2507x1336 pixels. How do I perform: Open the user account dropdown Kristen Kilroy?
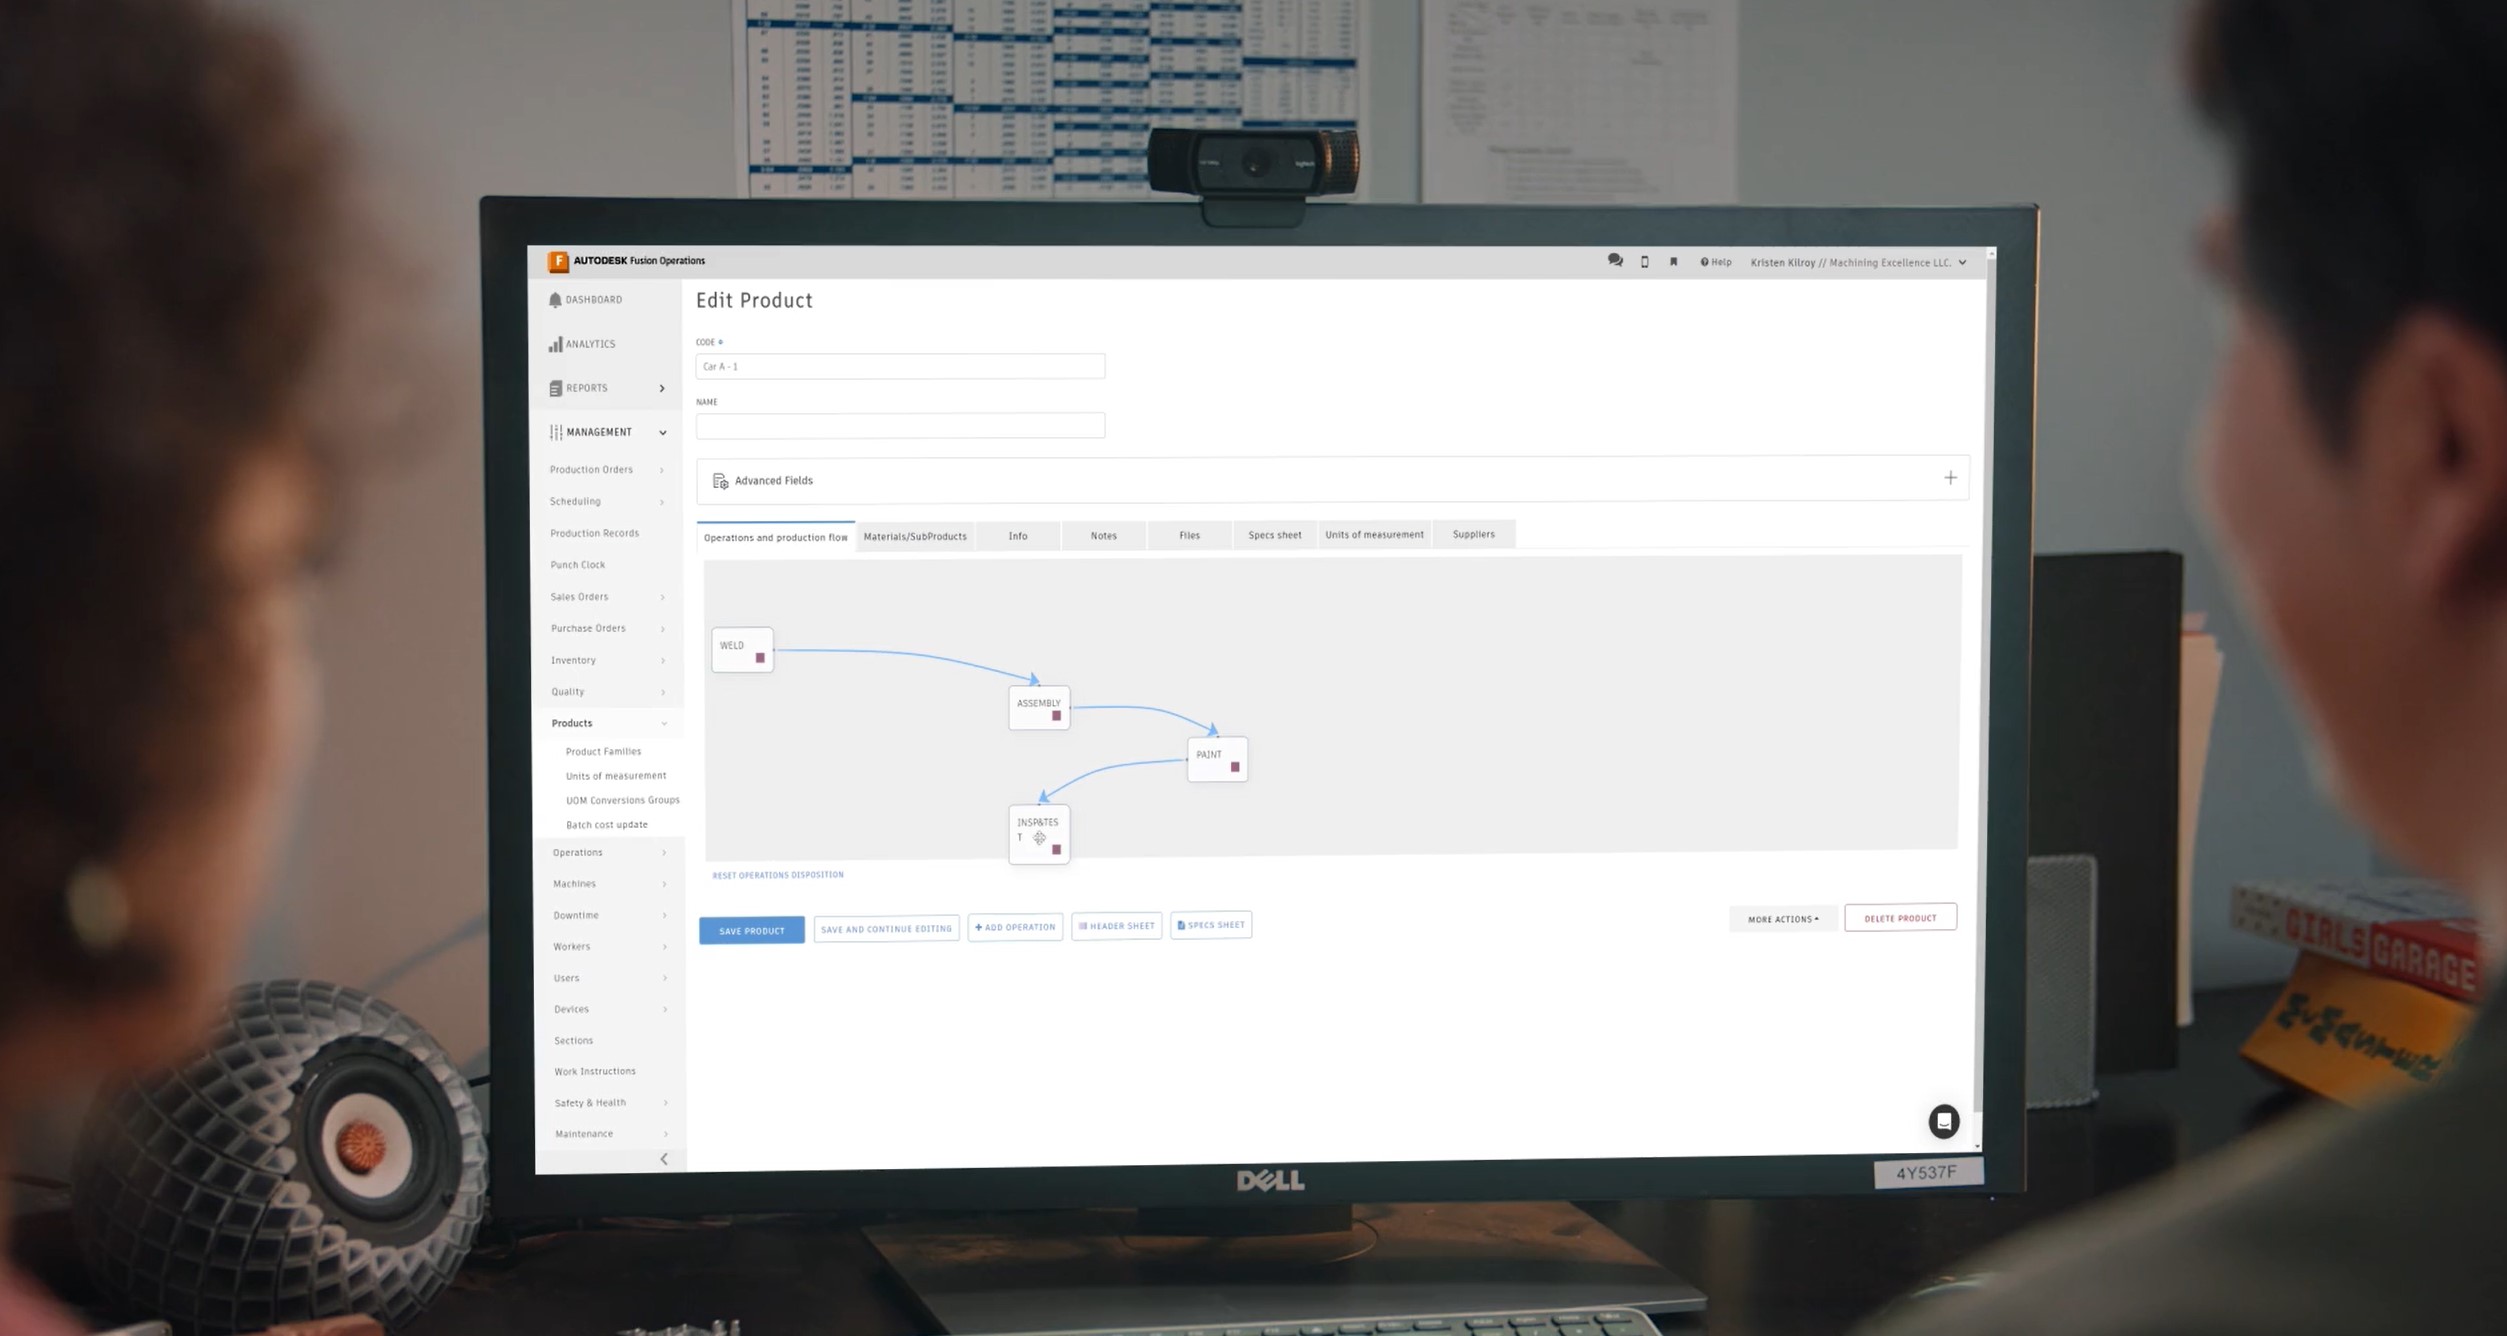(1858, 263)
